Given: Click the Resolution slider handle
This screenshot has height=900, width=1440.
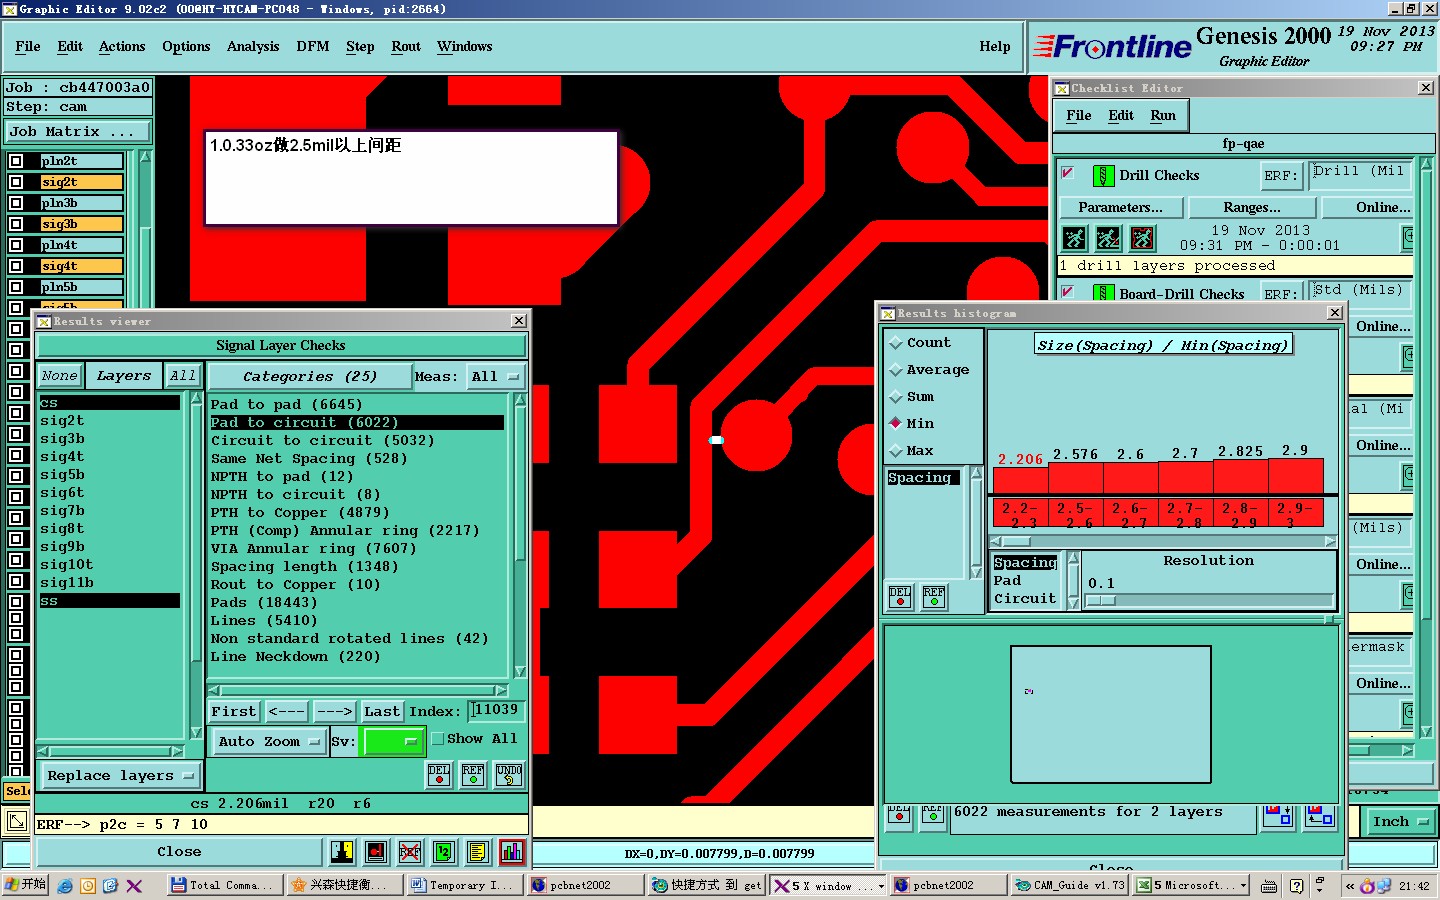Looking at the screenshot, I should click(1101, 600).
